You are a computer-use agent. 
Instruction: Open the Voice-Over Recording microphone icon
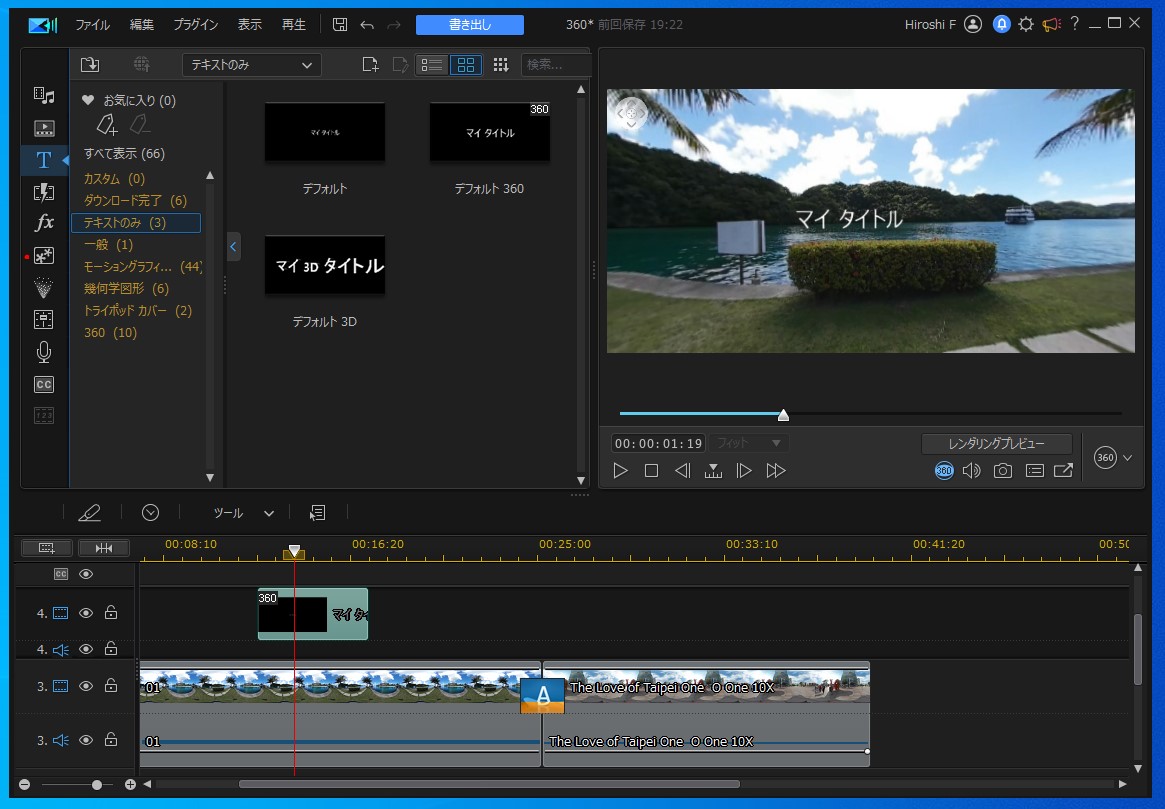pos(44,352)
